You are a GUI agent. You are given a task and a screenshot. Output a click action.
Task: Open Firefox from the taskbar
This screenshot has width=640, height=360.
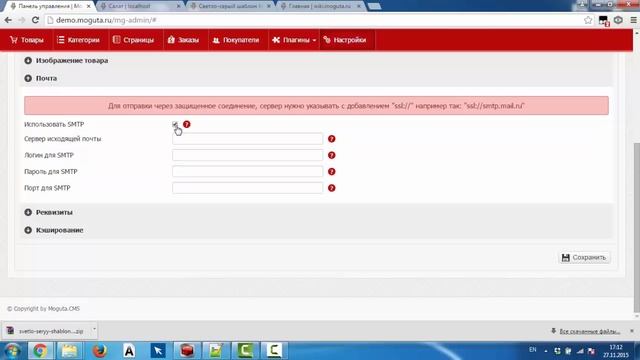click(x=99, y=351)
